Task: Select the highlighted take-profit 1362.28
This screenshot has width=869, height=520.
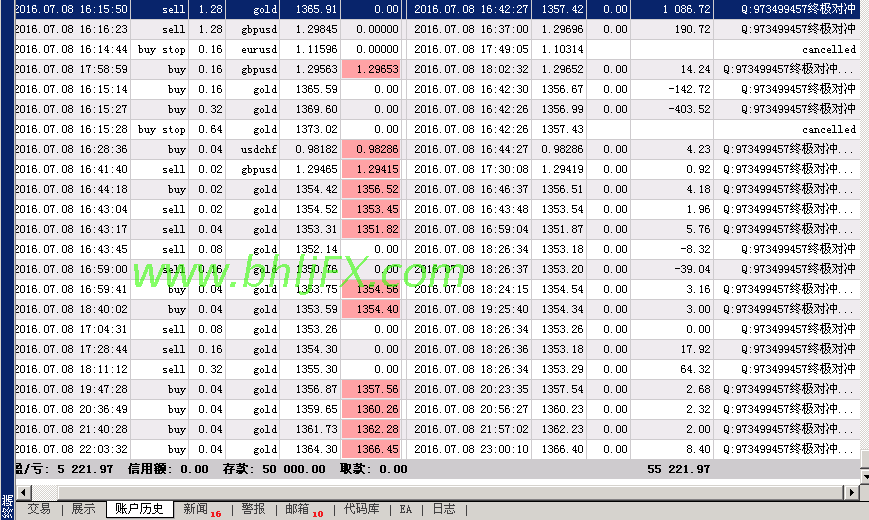Action: pos(371,429)
